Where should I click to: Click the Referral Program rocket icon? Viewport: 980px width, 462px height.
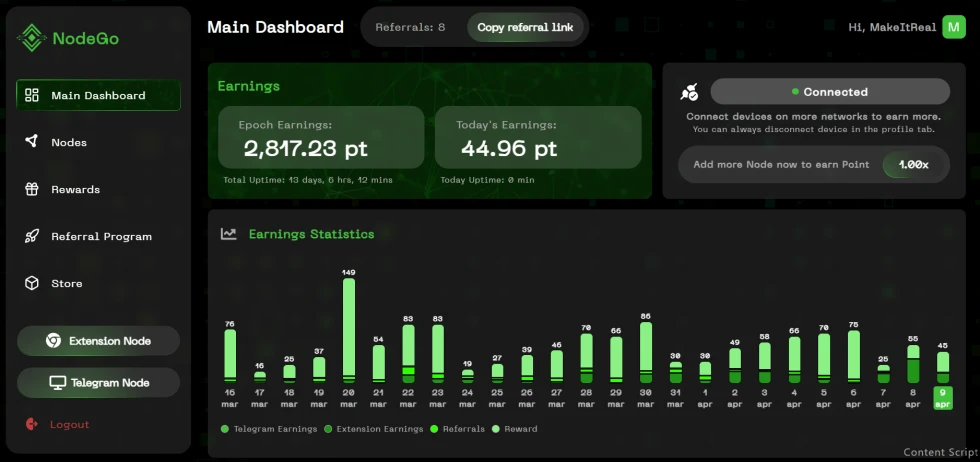tap(31, 236)
